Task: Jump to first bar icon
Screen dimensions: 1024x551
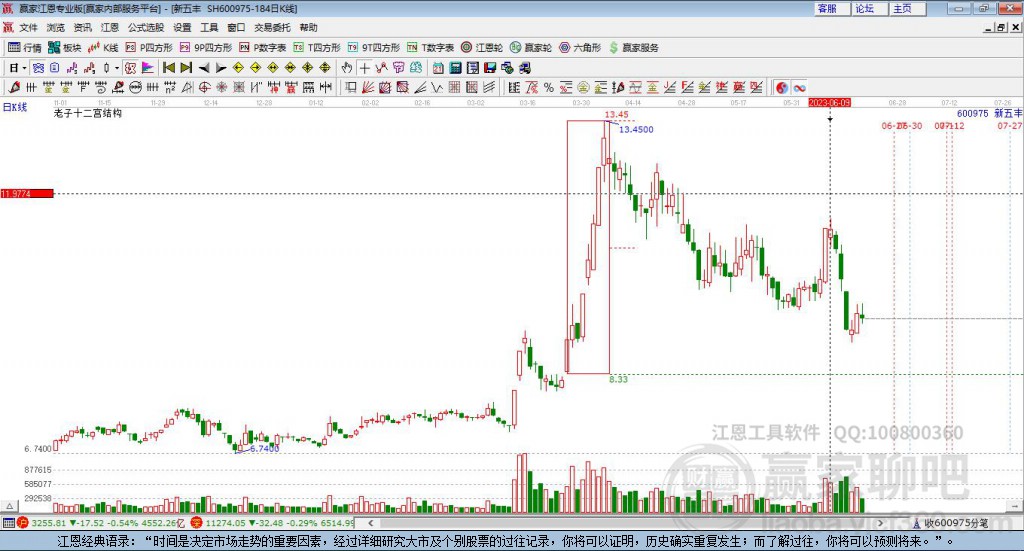Action: 168,68
